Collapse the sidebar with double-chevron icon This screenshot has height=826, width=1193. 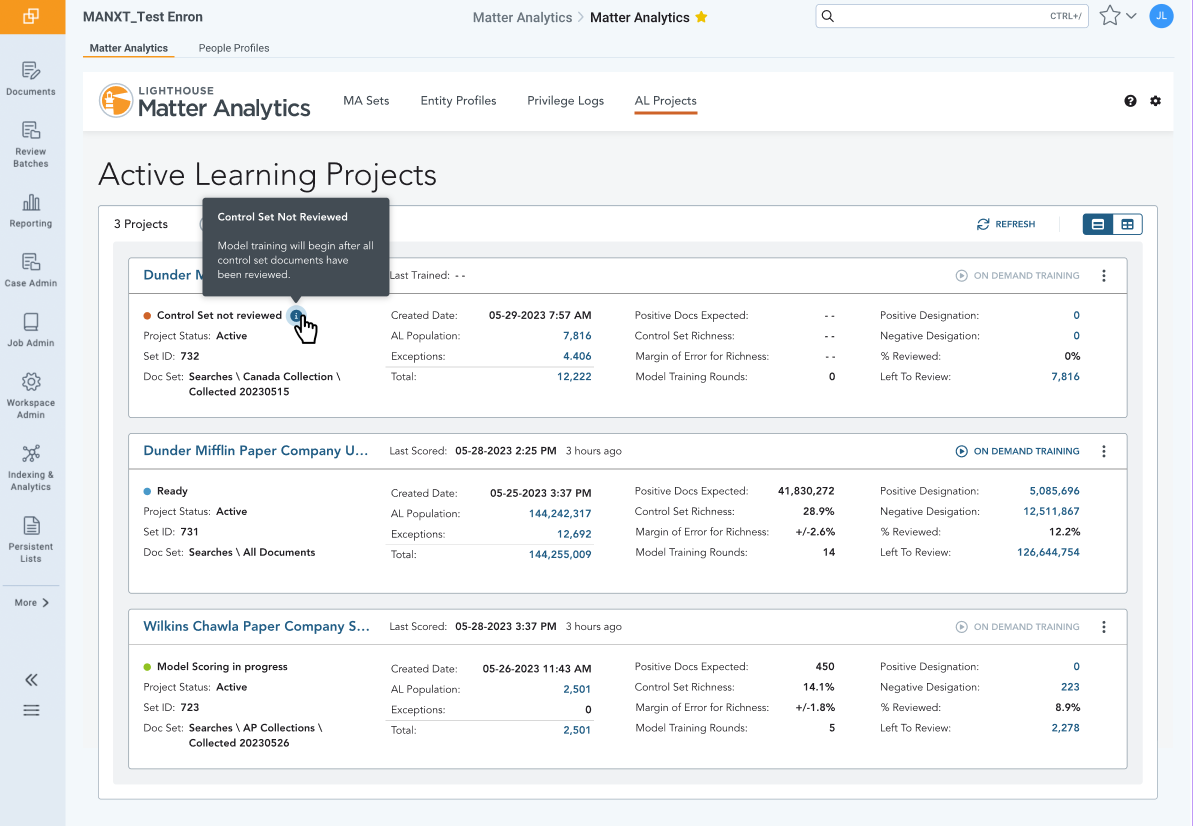tap(31, 680)
